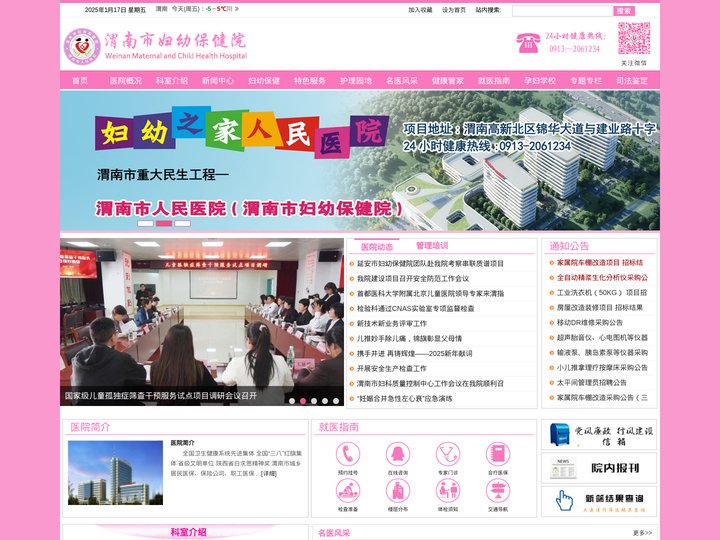Click 设为首页 link
Viewport: 720px width, 540px height.
pyautogui.click(x=454, y=10)
